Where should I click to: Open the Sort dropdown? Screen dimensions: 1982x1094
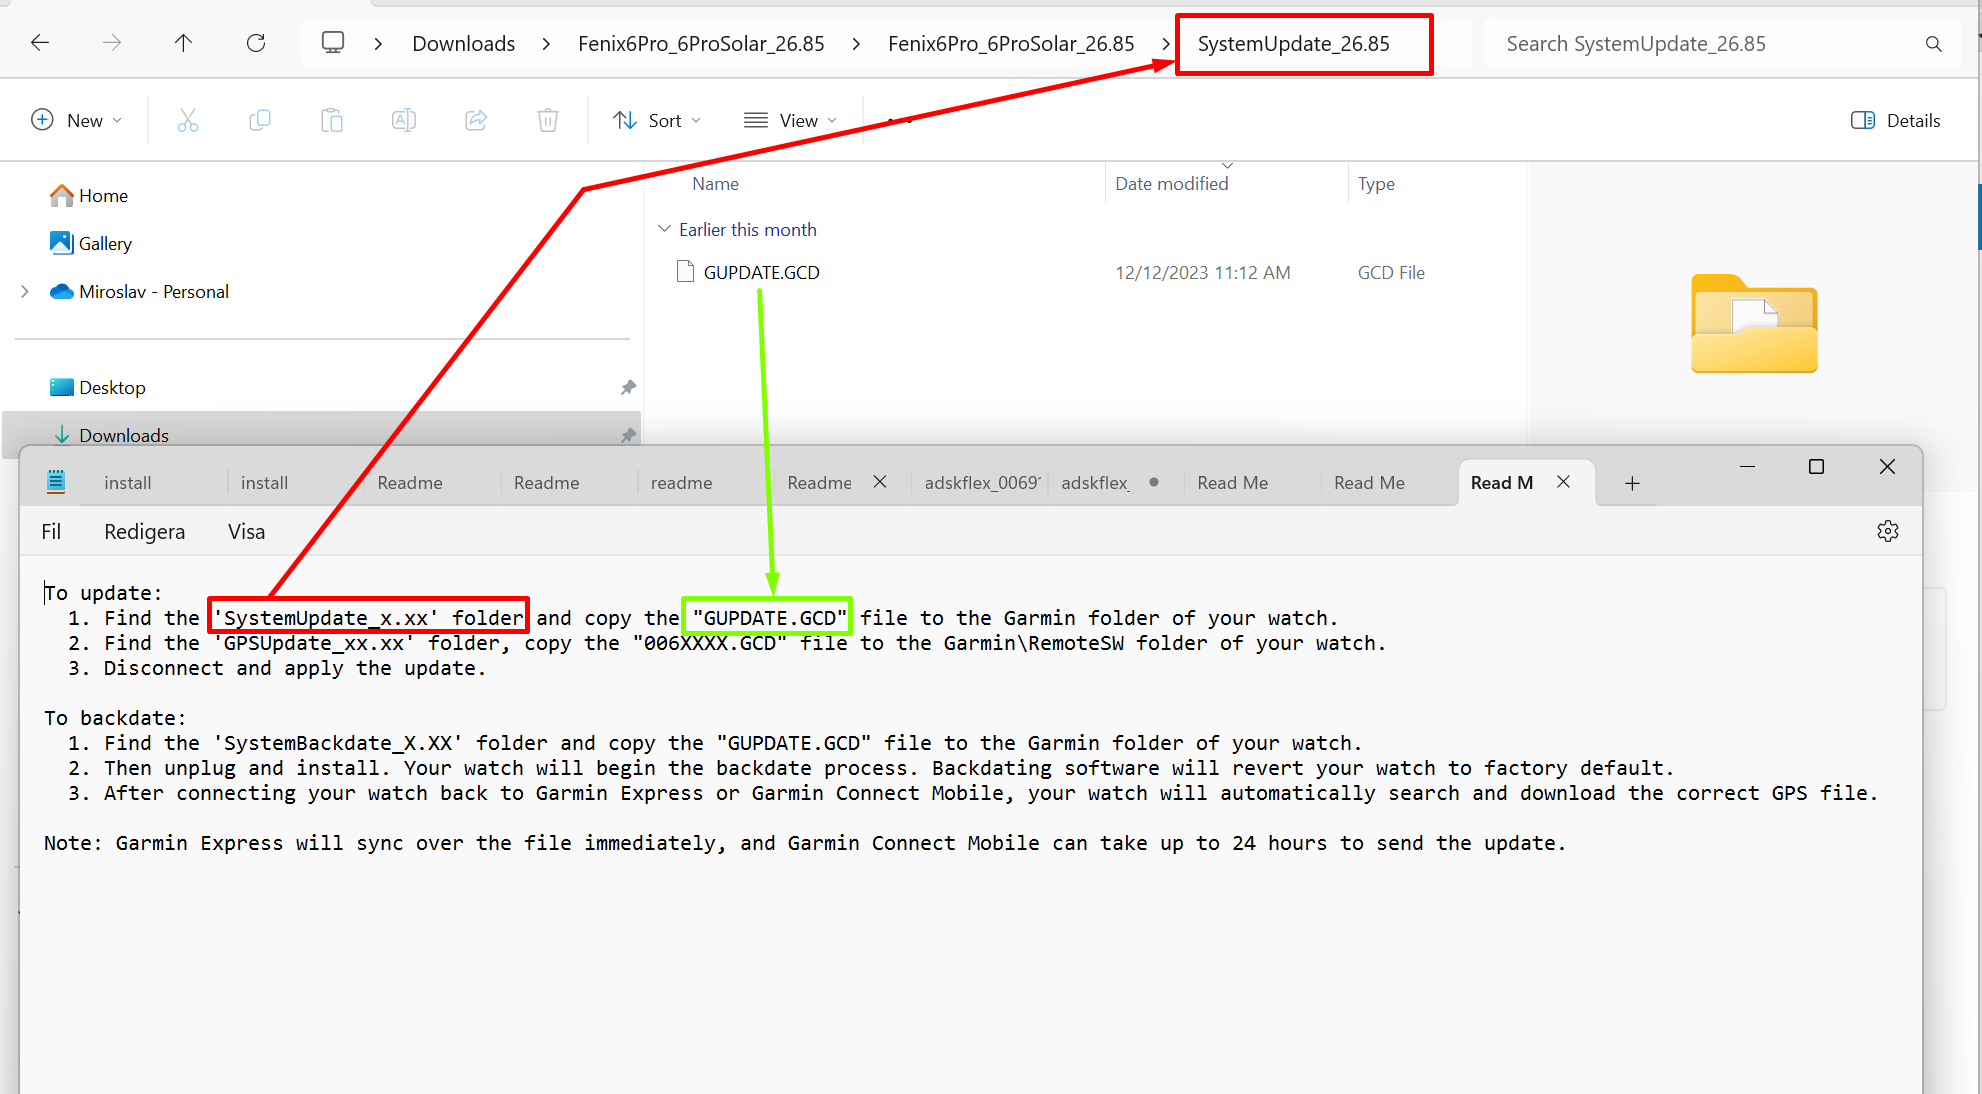click(x=657, y=120)
